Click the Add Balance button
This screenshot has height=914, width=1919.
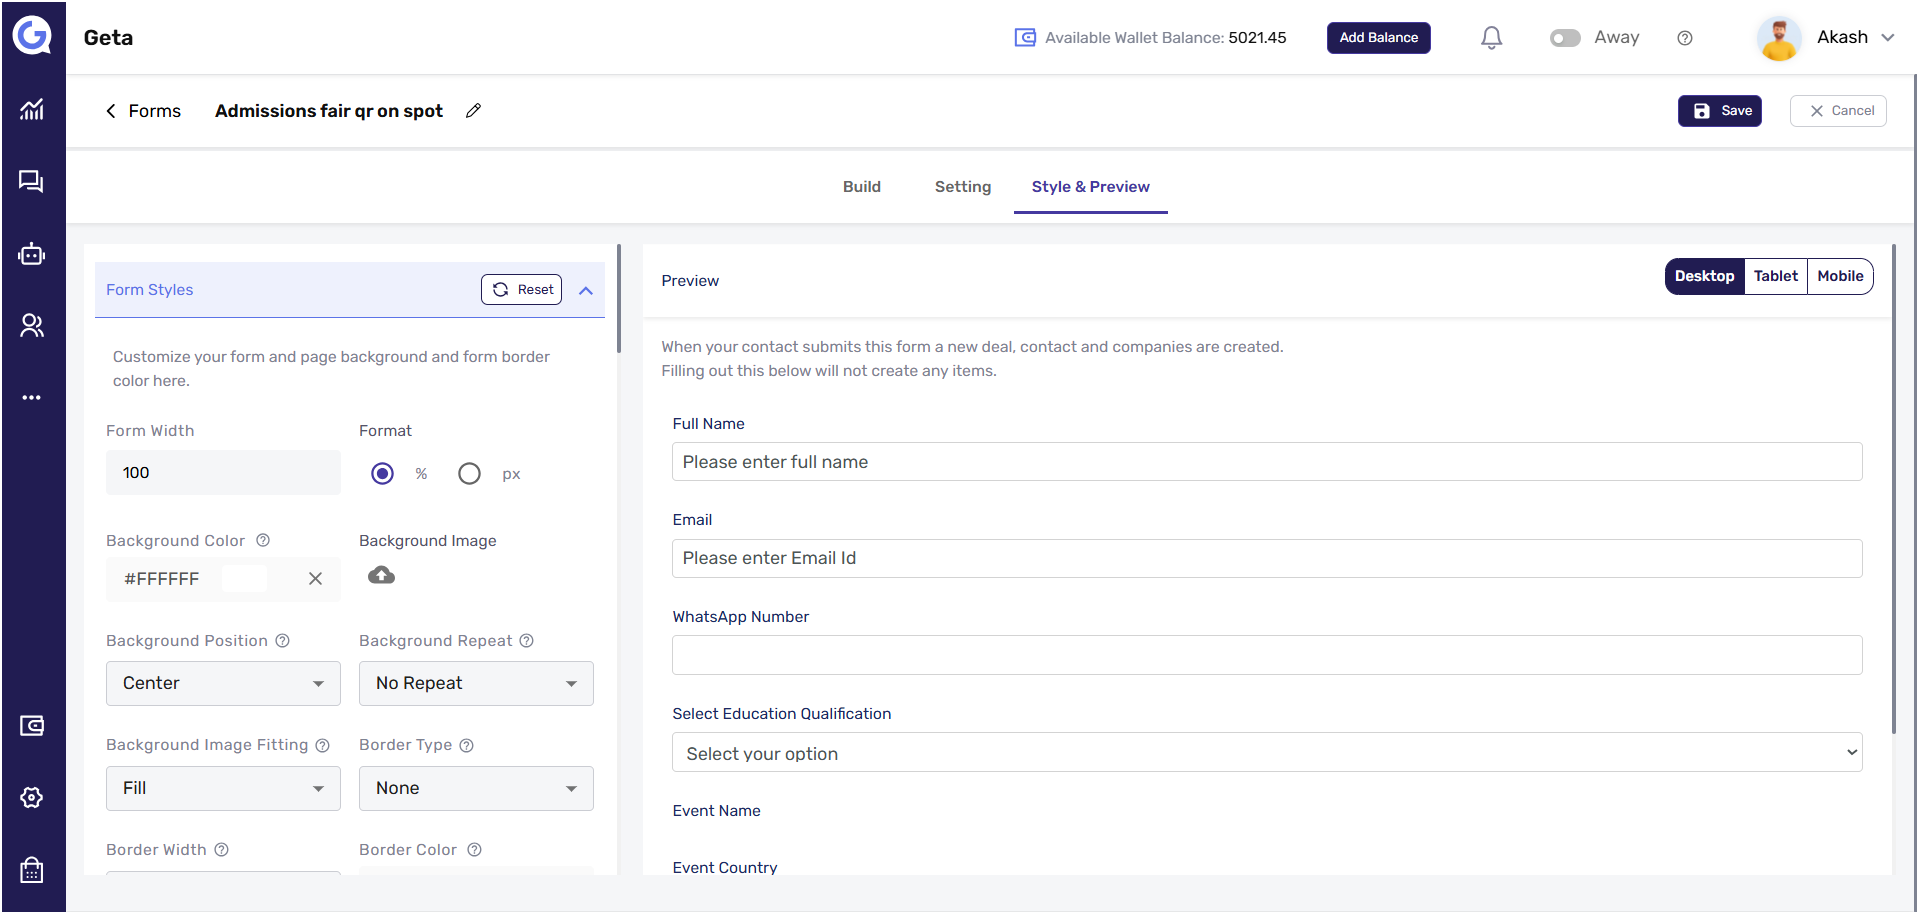click(1378, 38)
